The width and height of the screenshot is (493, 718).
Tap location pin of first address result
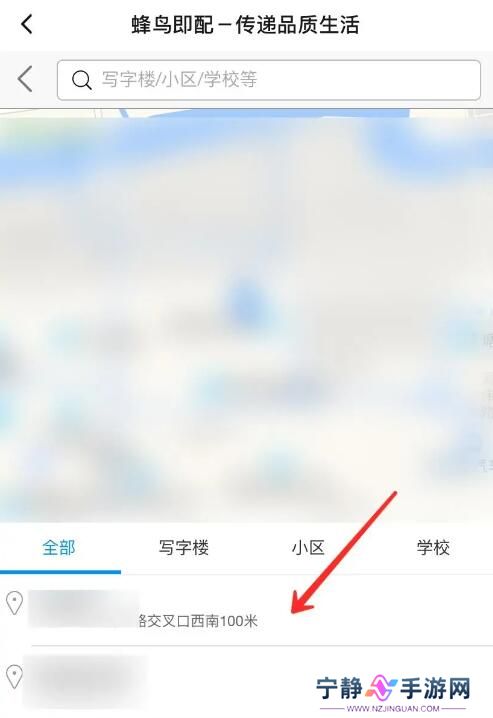[15, 603]
